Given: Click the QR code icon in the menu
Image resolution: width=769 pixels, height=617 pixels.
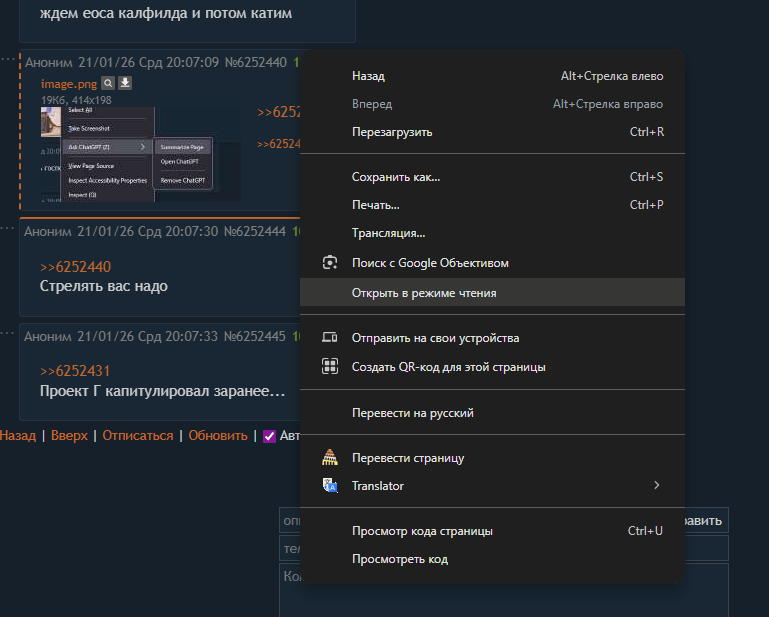Looking at the screenshot, I should point(330,366).
